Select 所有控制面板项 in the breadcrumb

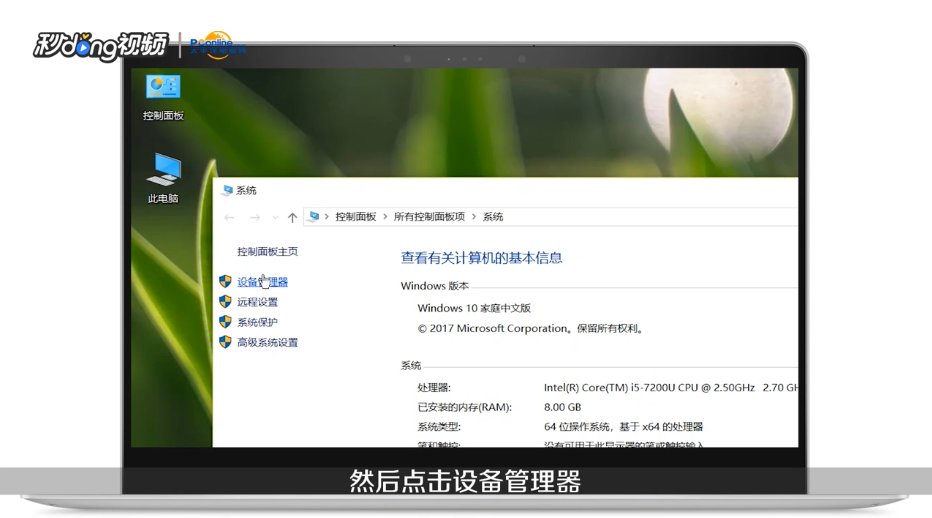pyautogui.click(x=429, y=216)
